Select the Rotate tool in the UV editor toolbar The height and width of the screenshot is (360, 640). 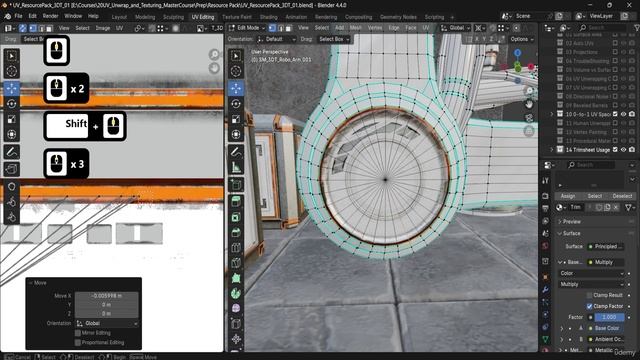tap(11, 104)
